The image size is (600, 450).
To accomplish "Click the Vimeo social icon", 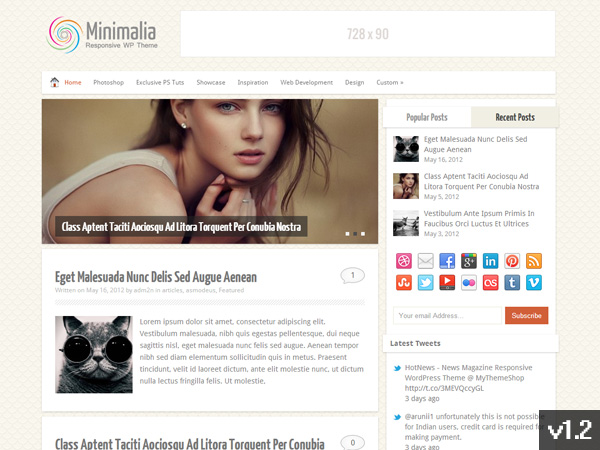I will pyautogui.click(x=534, y=283).
